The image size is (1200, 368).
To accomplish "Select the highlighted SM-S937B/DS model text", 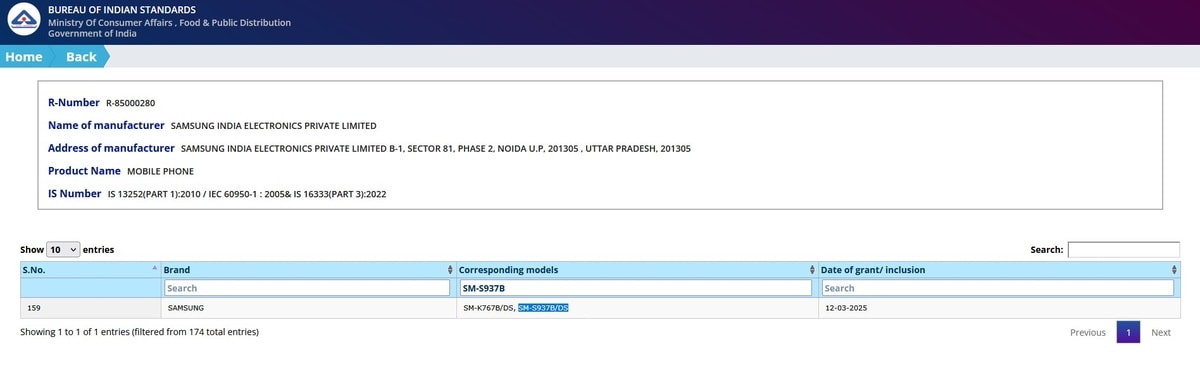I will pyautogui.click(x=543, y=308).
